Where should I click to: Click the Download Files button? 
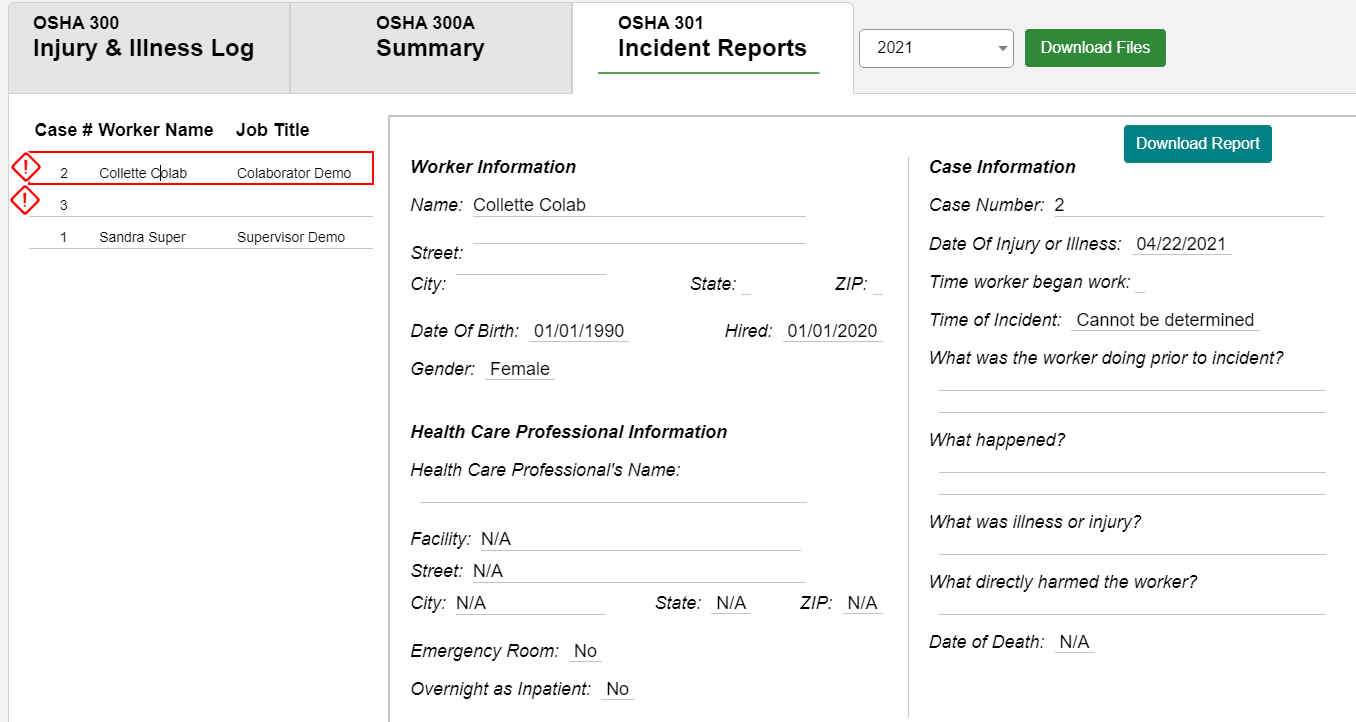[x=1095, y=48]
